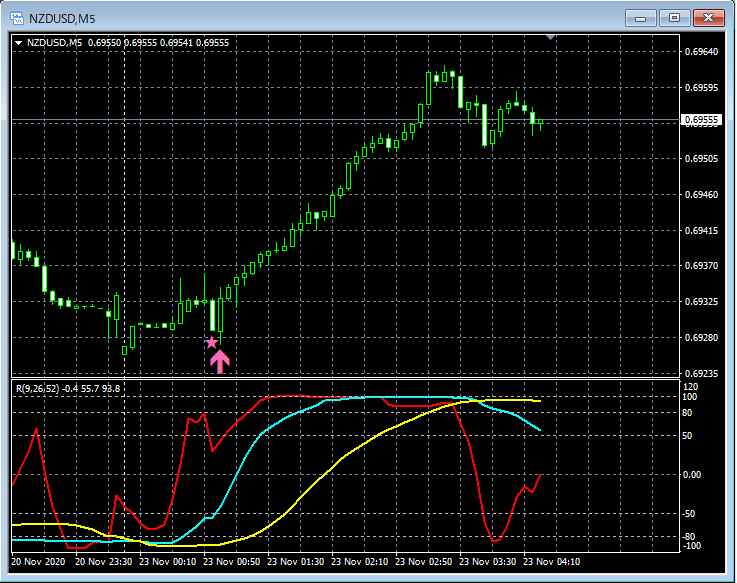Open the NZDUSD,M5 chart dropdown triangle
Screen dimensions: 737x583
(18, 43)
